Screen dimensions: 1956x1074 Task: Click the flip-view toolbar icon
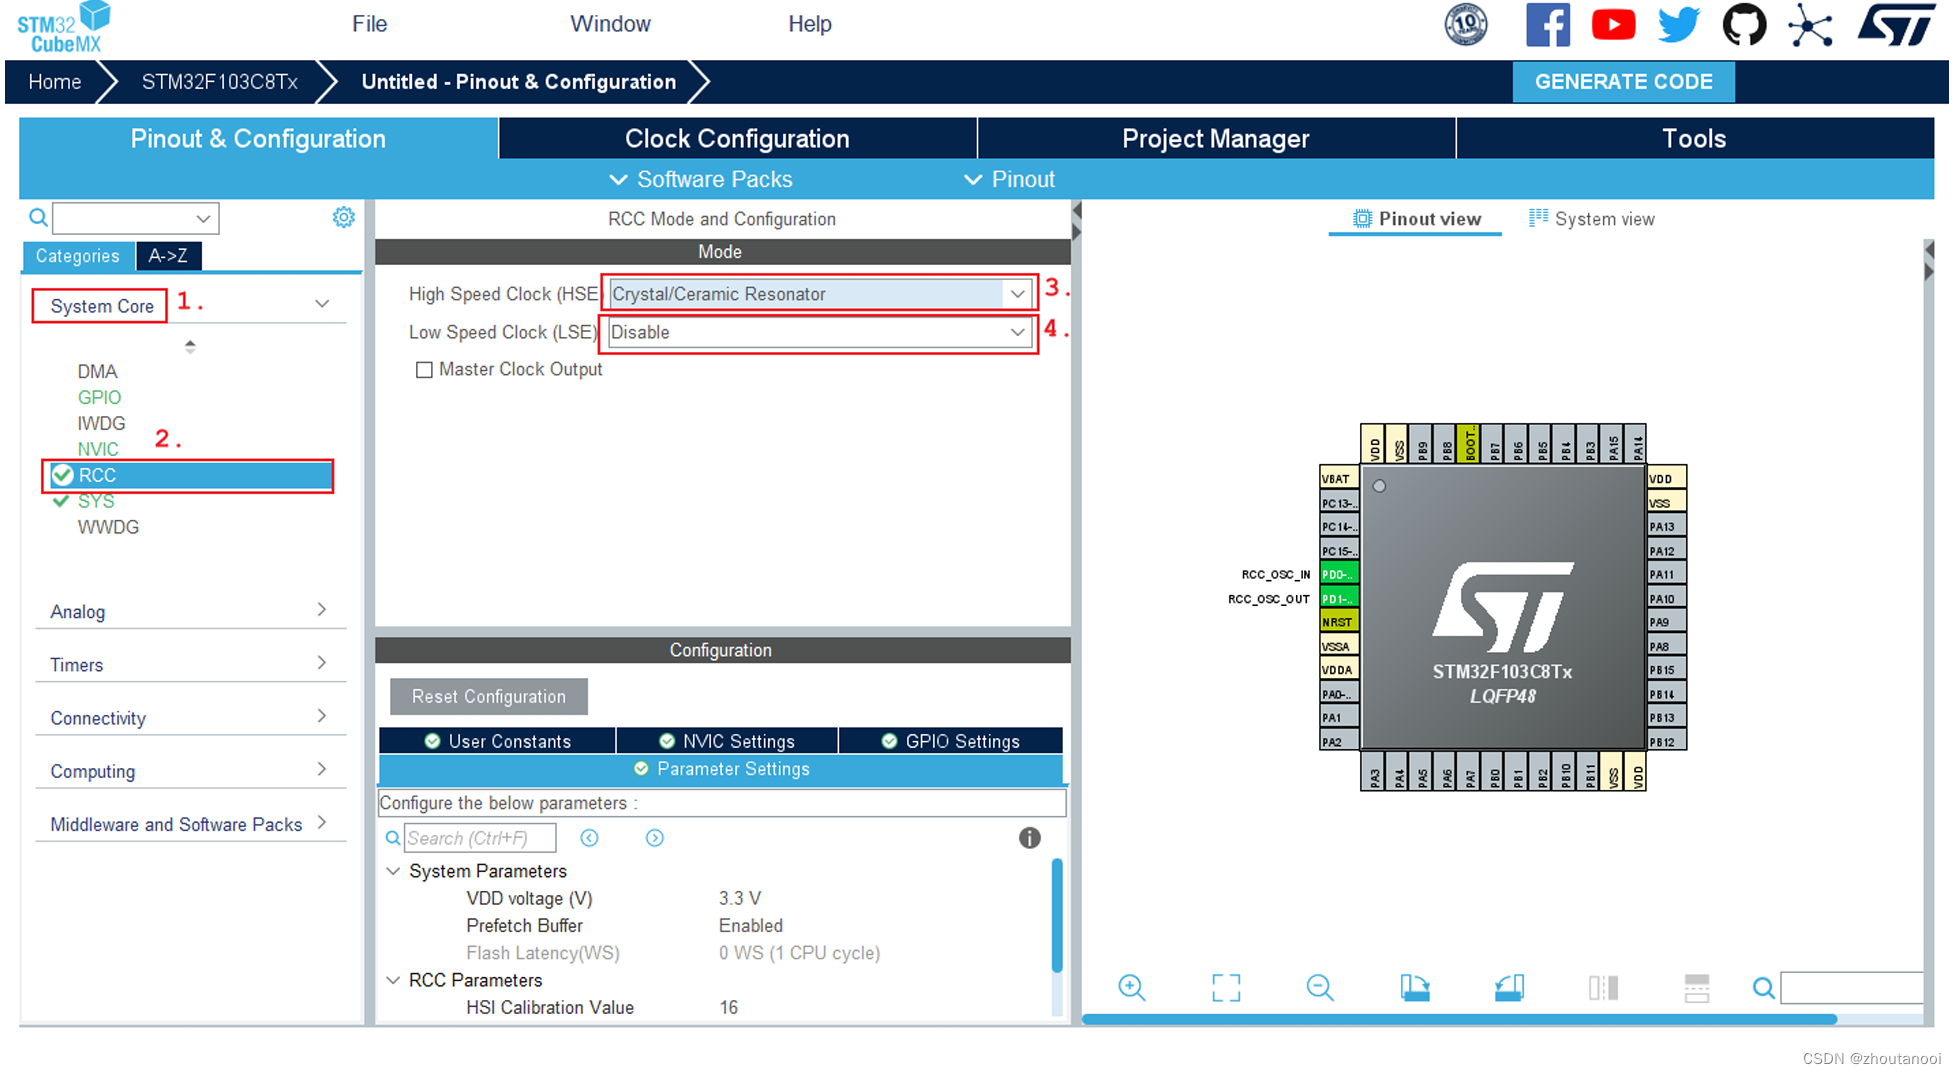[x=1603, y=987]
